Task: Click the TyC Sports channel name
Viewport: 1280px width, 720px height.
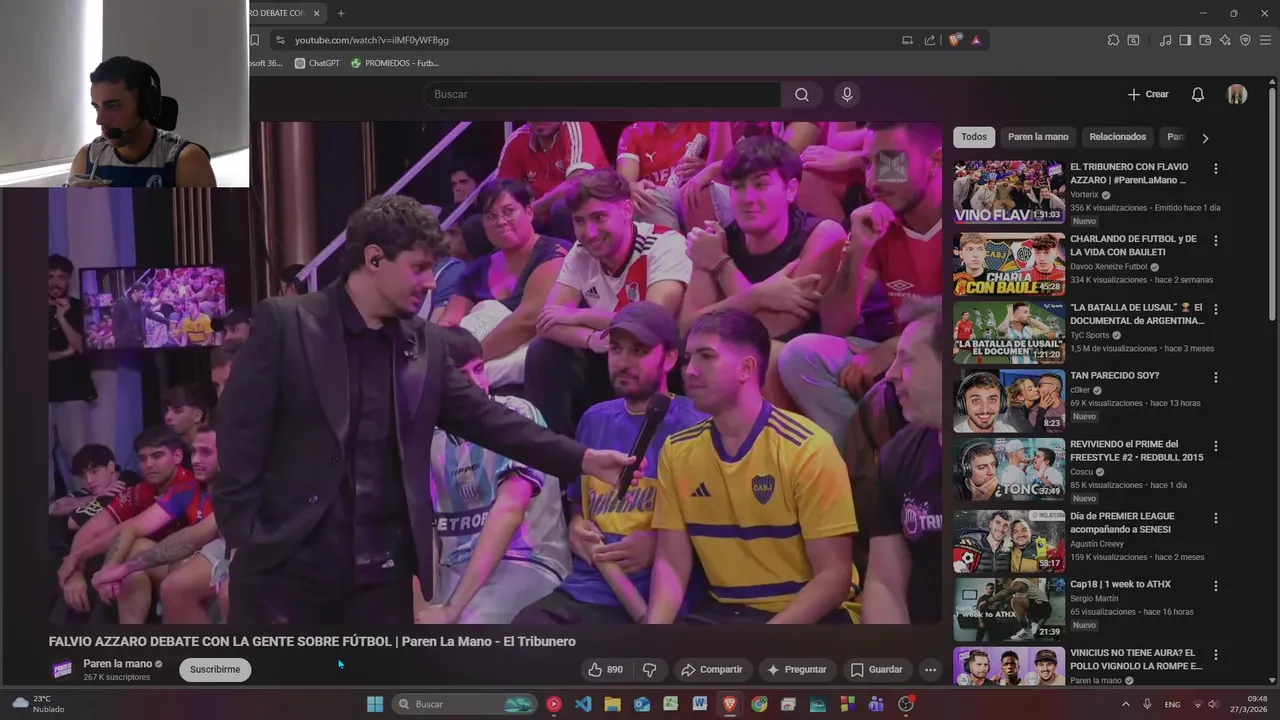Action: coord(1090,335)
